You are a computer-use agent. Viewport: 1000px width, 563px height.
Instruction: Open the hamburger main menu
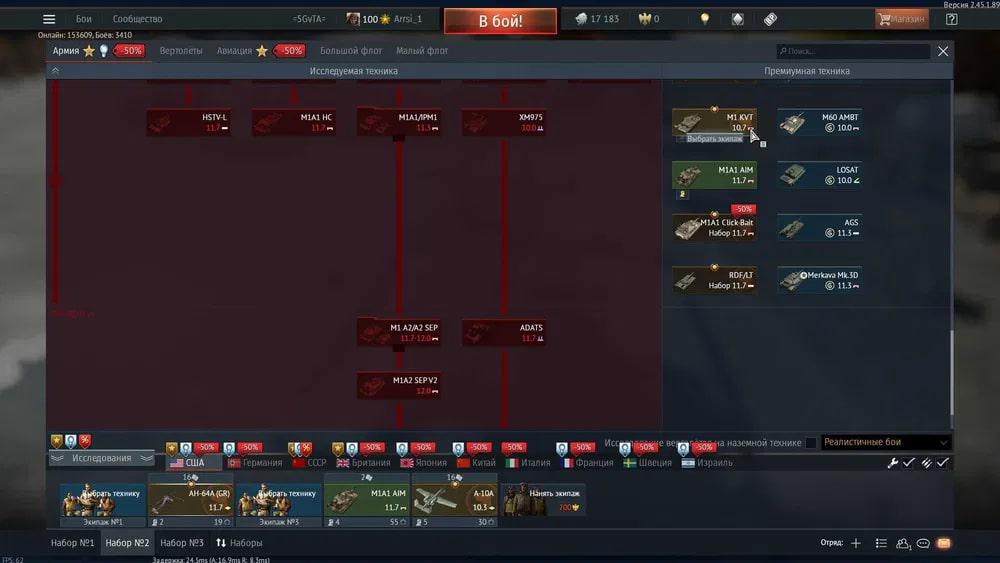coord(48,19)
